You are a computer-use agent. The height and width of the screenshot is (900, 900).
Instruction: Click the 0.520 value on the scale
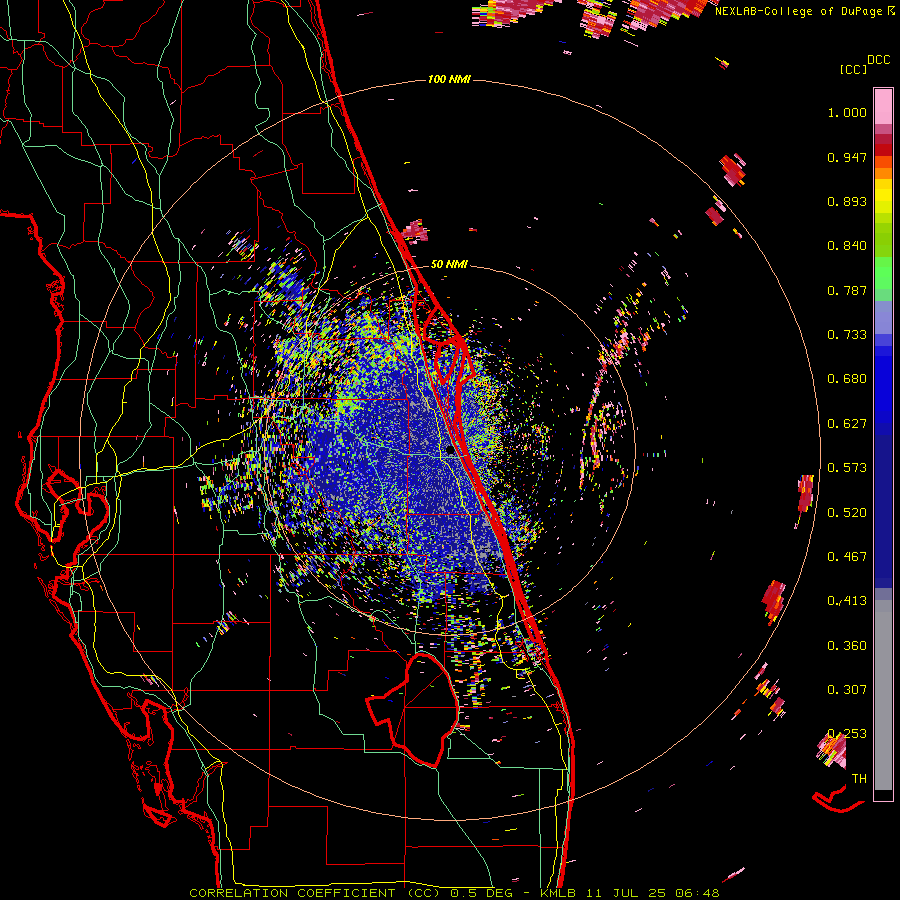847,513
